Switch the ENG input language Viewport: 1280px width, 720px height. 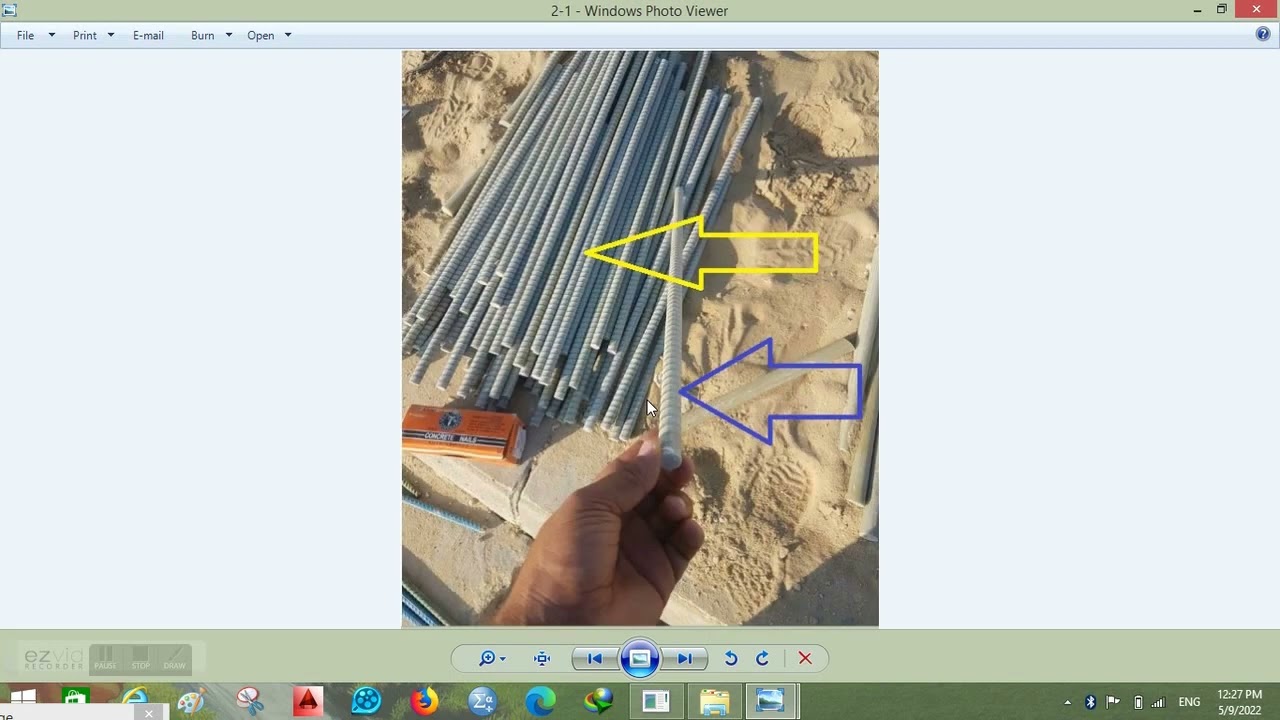pyautogui.click(x=1189, y=702)
